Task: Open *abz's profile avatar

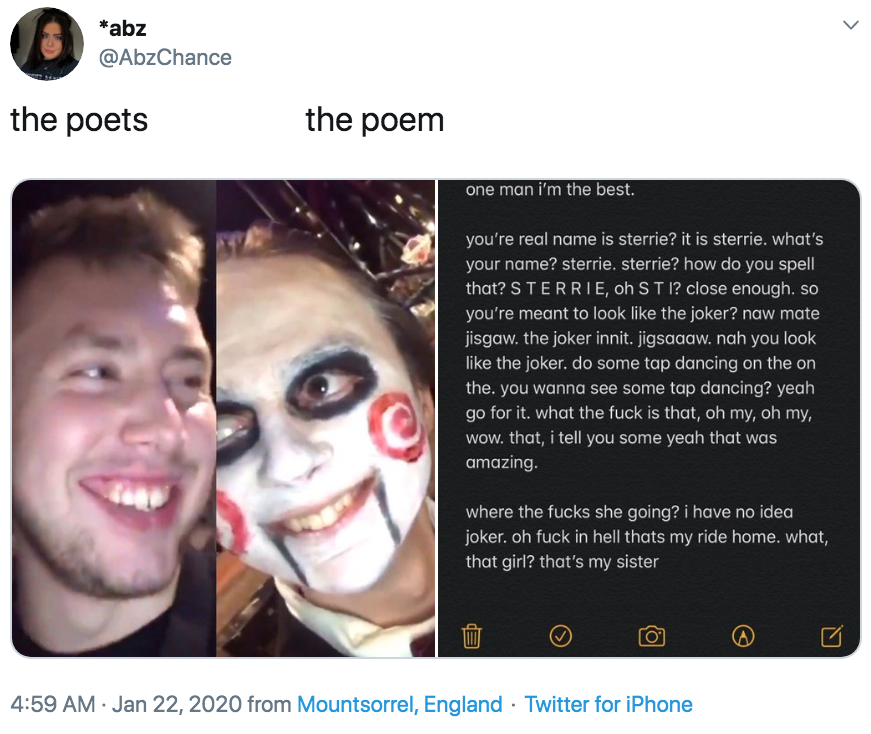Action: 48,42
